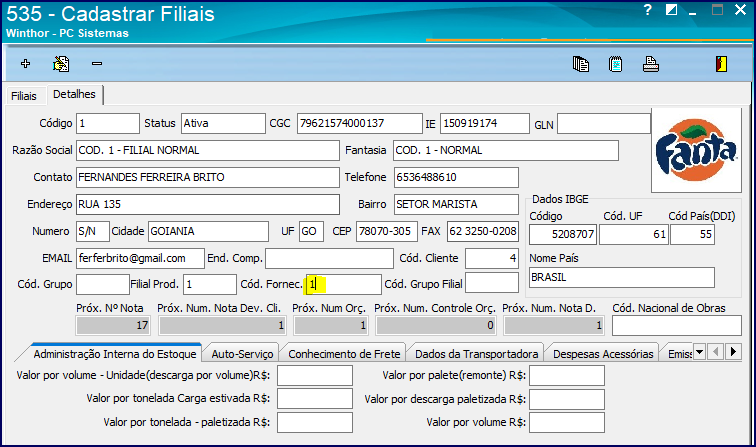Click Valor por palete(remonte) field
Image resolution: width=756 pixels, height=447 pixels.
[x=567, y=376]
